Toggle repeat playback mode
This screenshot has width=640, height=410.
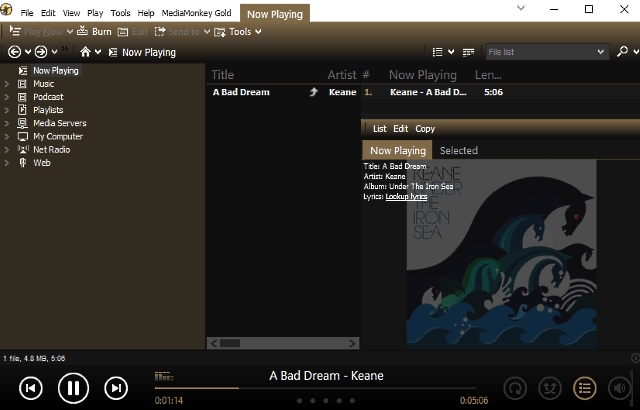515,388
